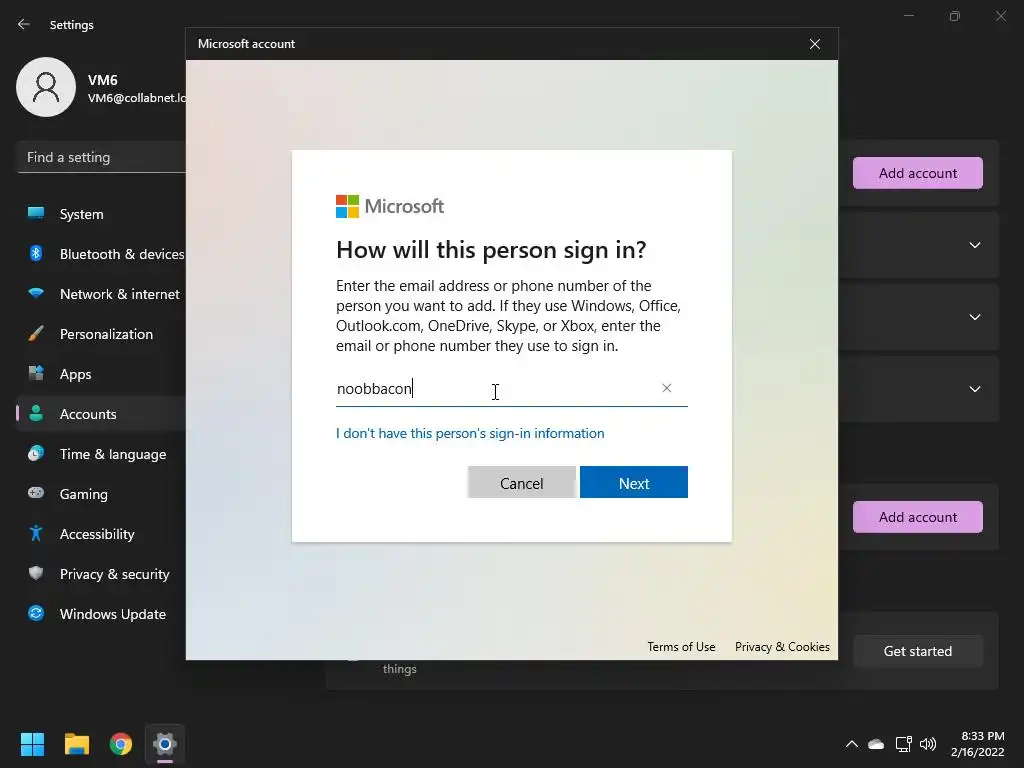1024x768 pixels.
Task: Focus the Find a setting search box
Action: [x=101, y=157]
